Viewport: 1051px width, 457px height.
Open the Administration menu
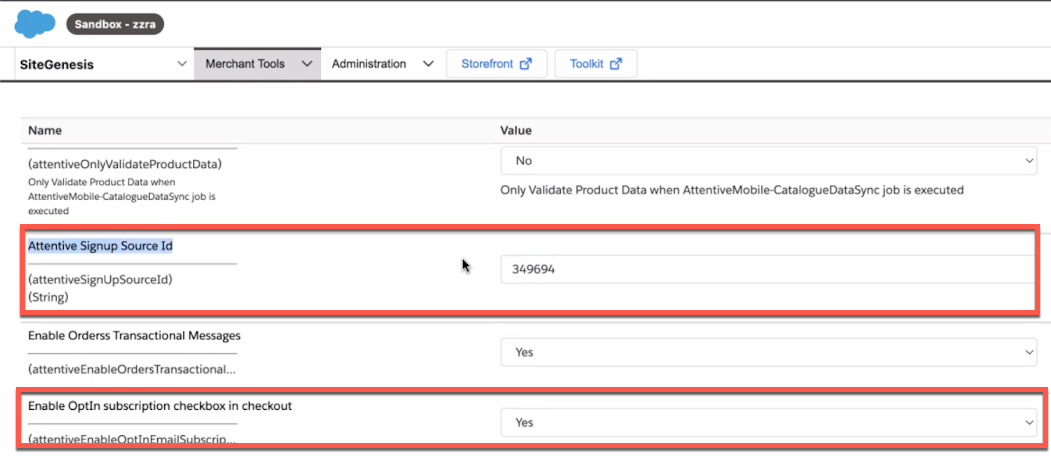tap(382, 64)
